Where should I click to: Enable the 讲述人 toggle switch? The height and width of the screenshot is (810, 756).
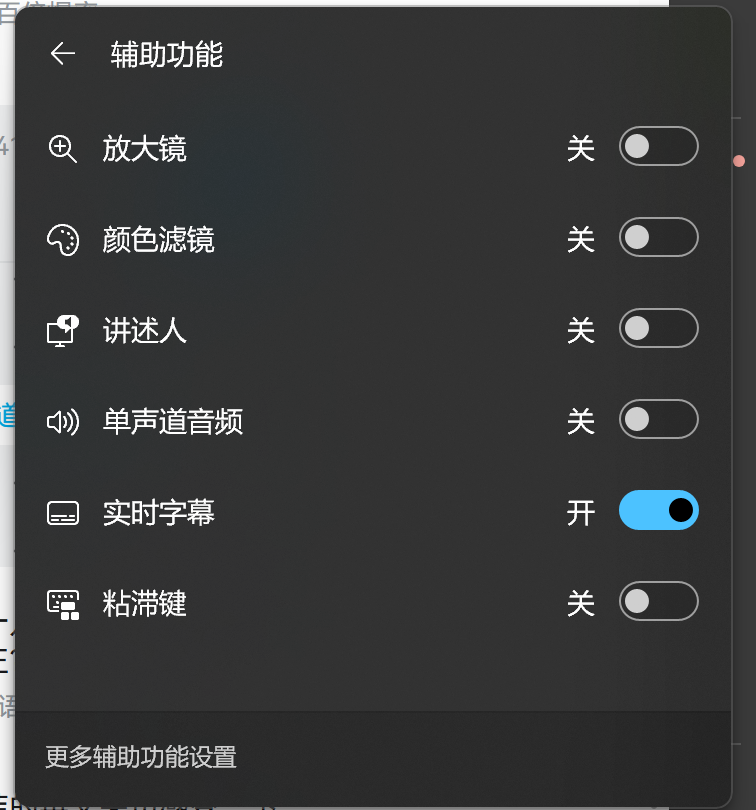[658, 329]
